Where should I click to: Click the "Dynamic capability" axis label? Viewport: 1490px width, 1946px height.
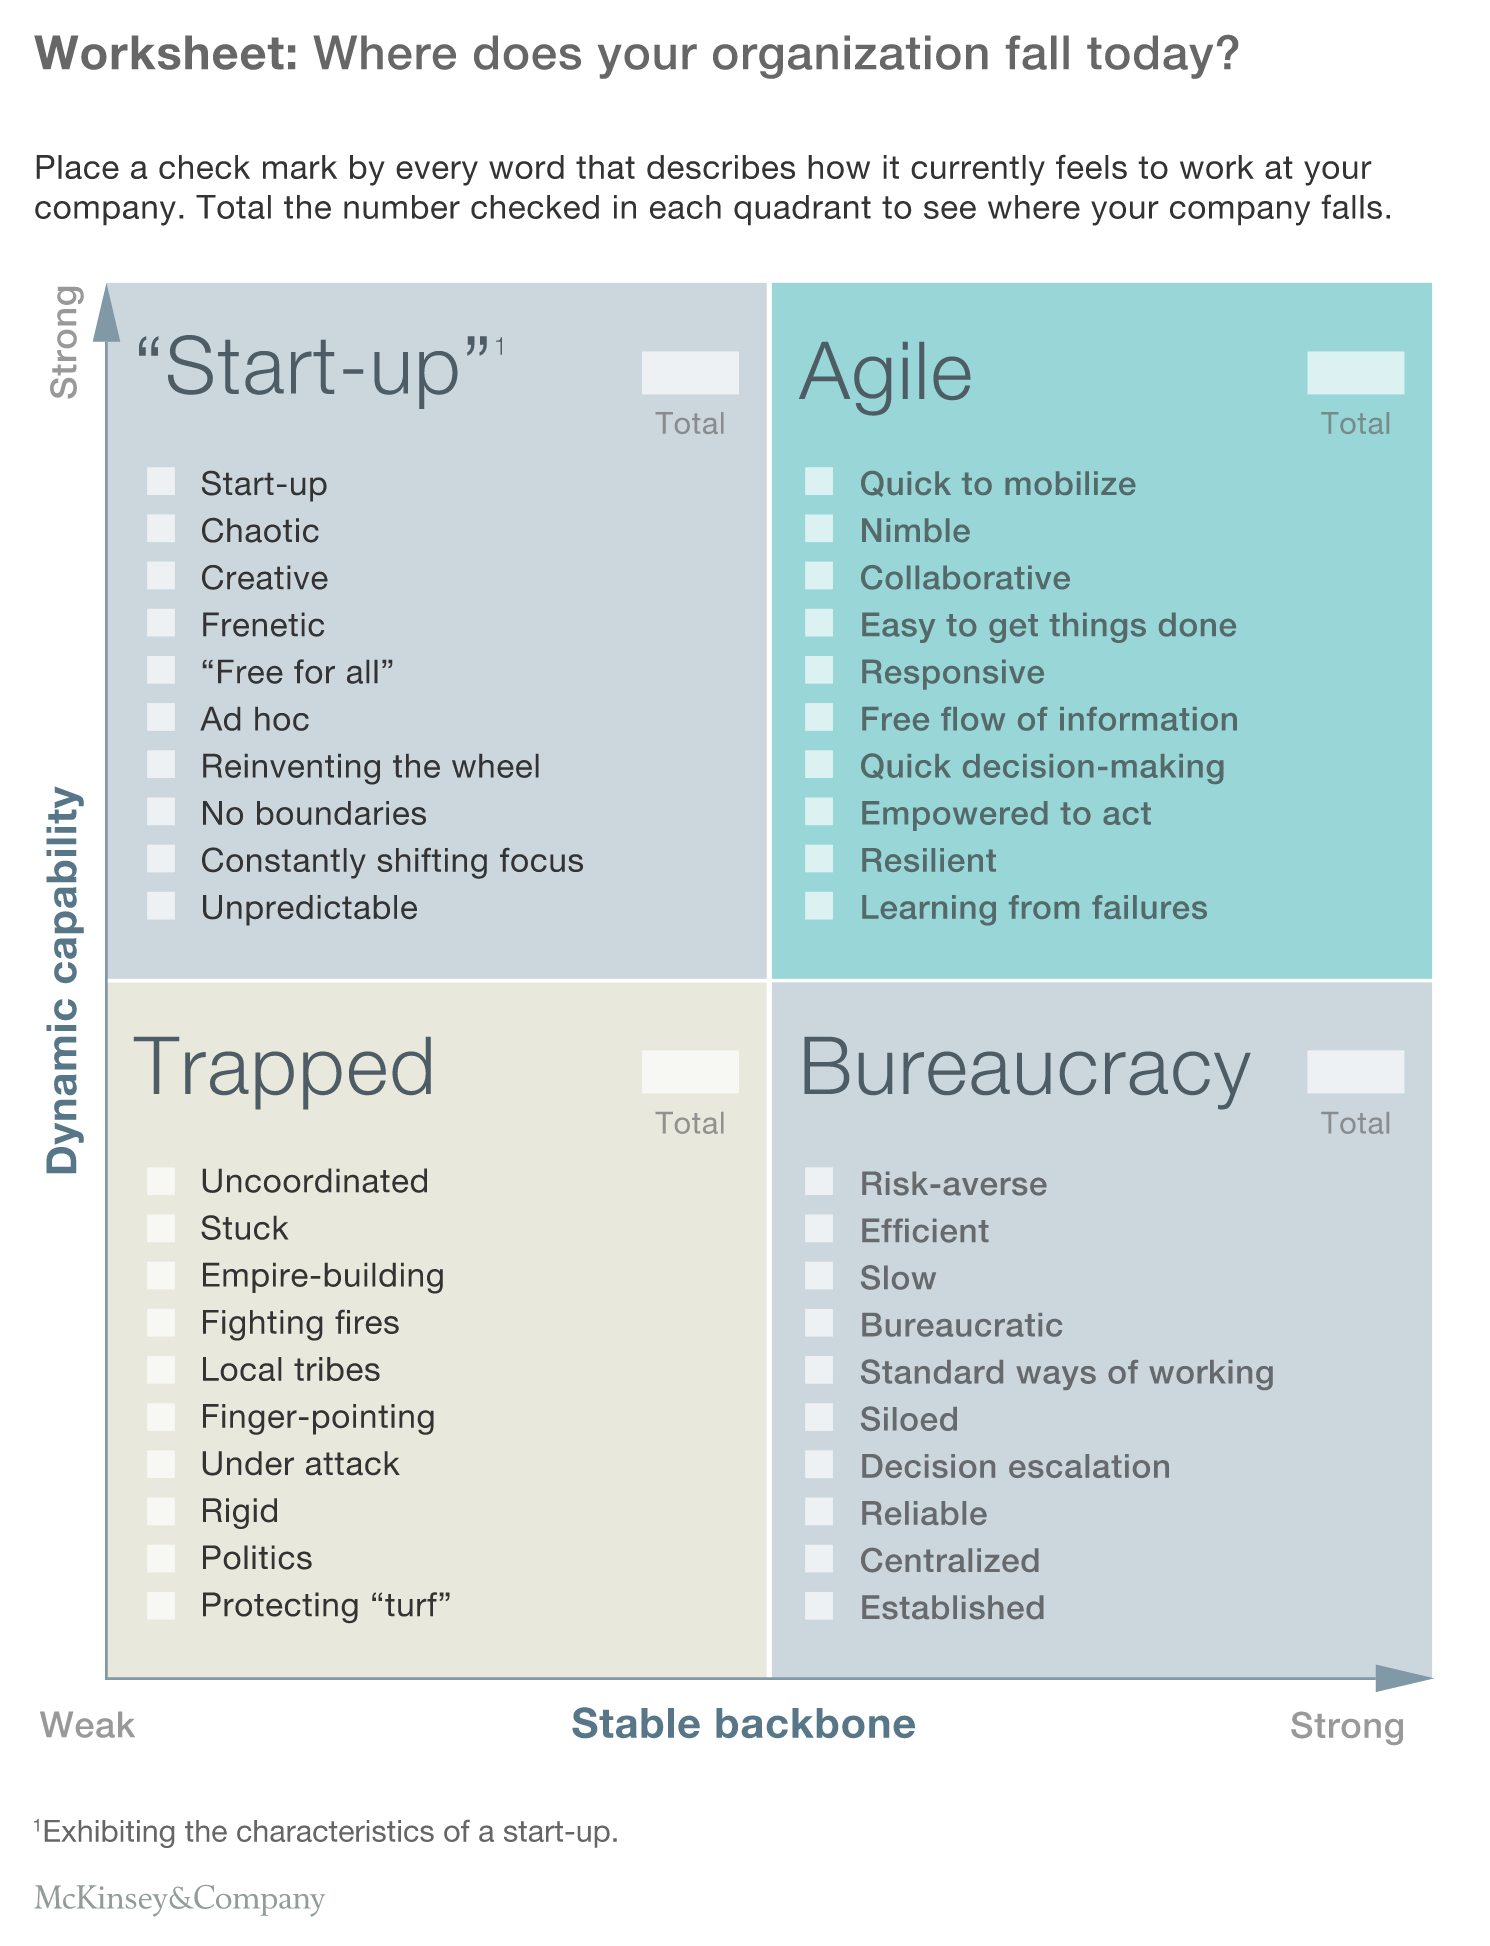point(63,980)
